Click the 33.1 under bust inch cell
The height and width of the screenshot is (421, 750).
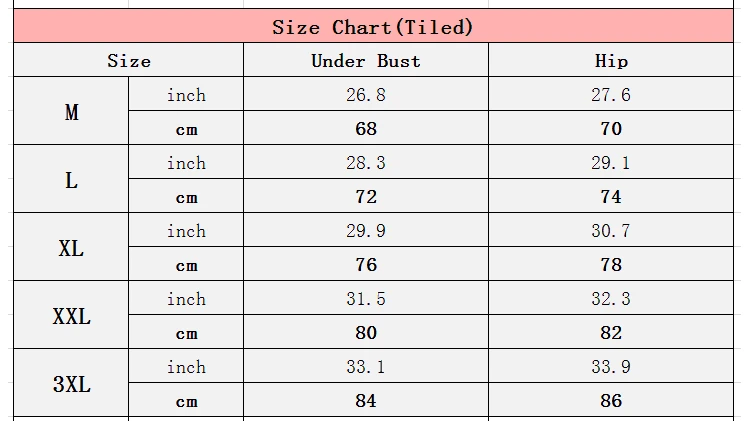pyautogui.click(x=366, y=366)
